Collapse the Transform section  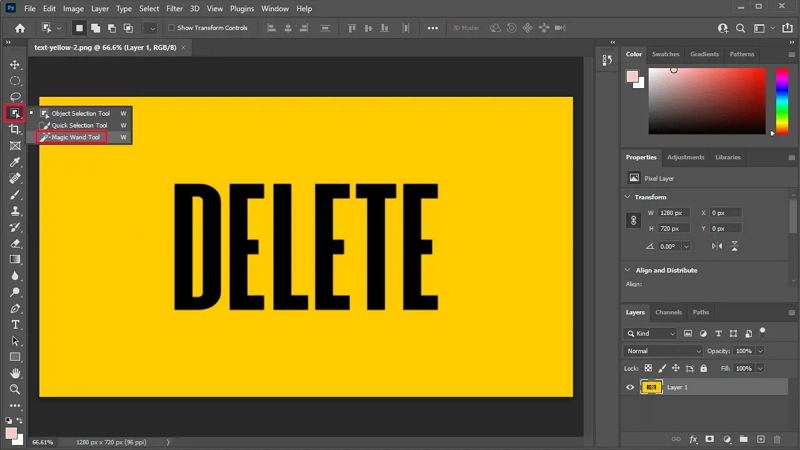[627, 197]
